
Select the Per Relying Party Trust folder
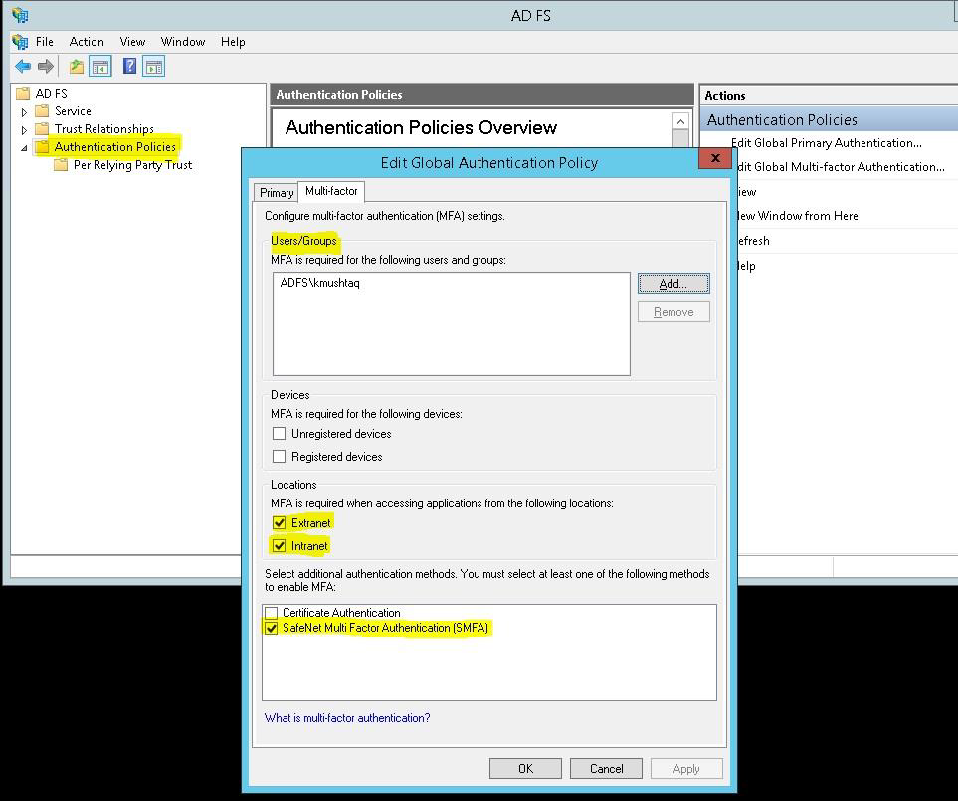point(132,165)
